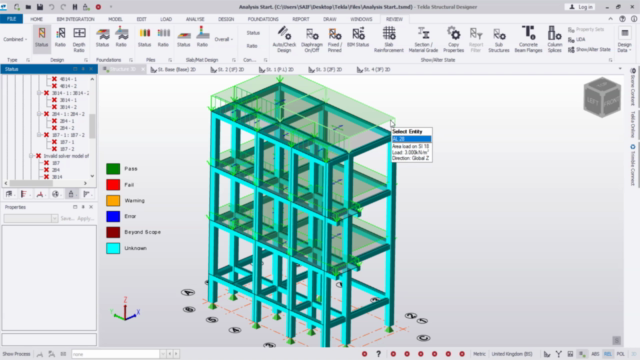This screenshot has height=360, width=640.
Task: Open the St. 4 (3F) 2D view tab
Action: [x=373, y=70]
